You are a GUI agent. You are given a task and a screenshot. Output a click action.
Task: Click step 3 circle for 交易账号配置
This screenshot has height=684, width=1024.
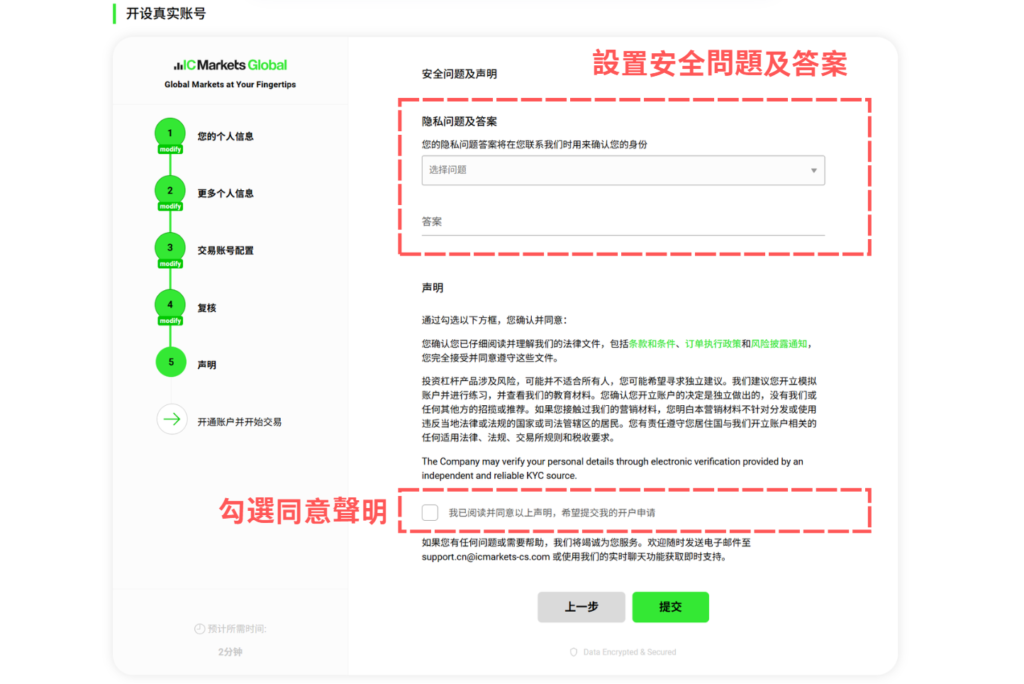171,248
